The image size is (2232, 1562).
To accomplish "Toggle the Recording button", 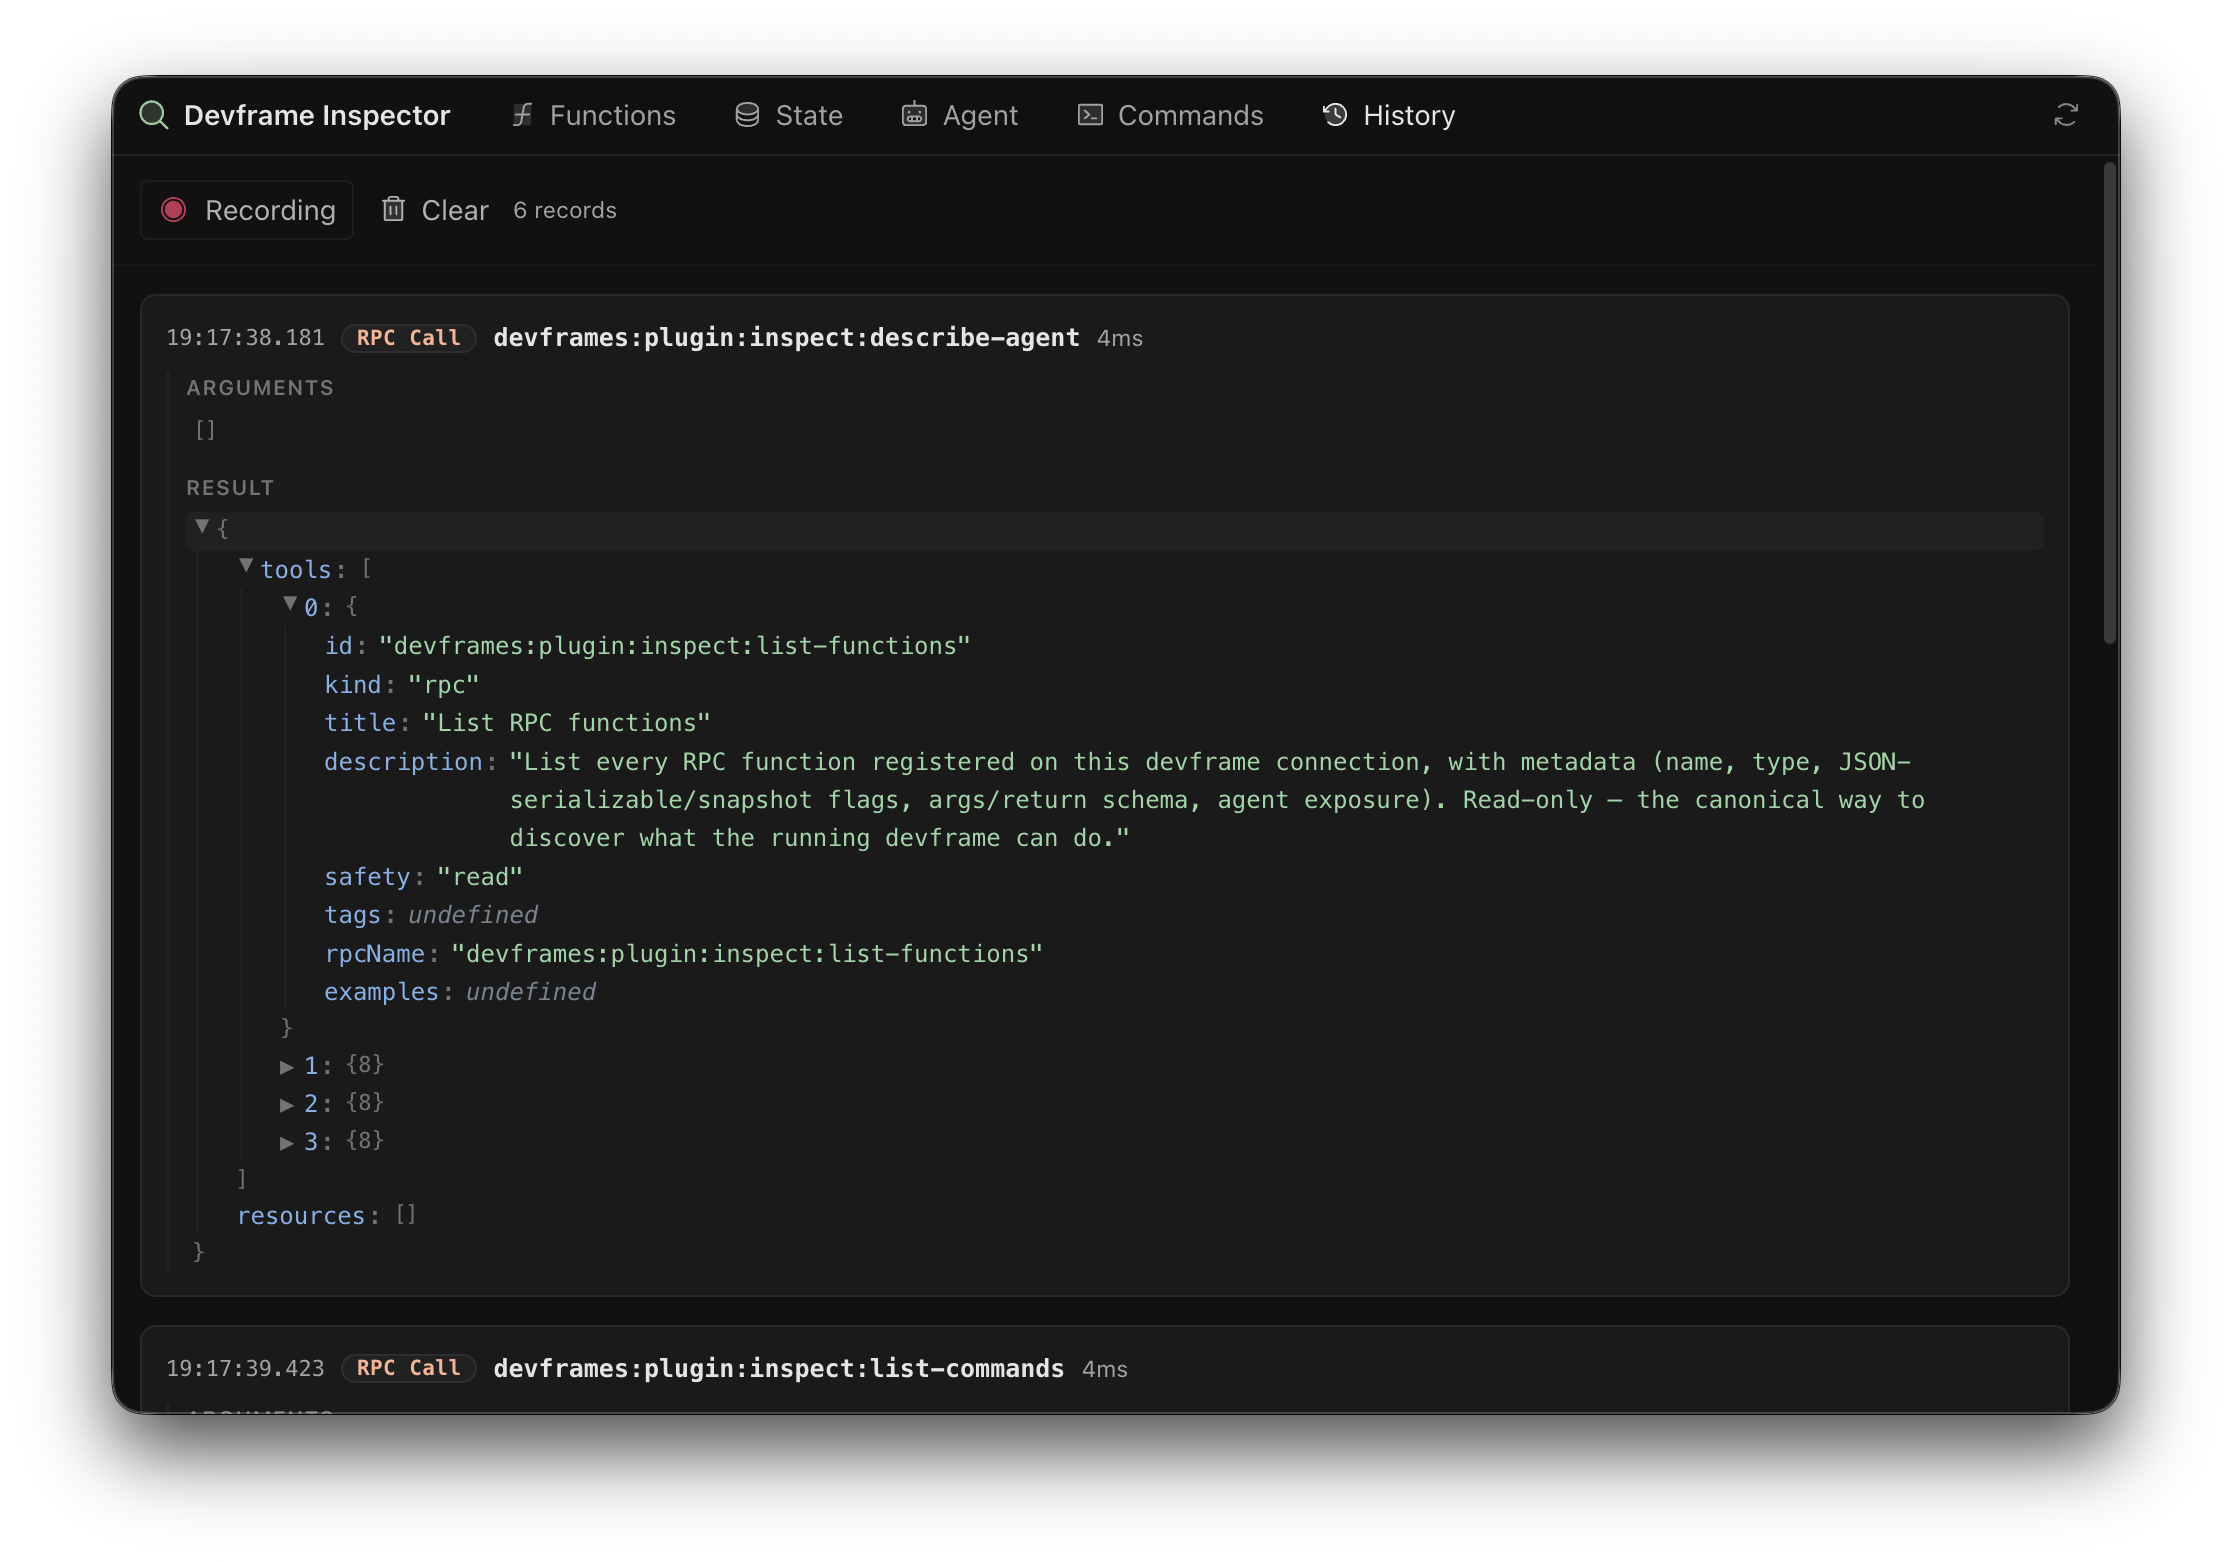I will tap(248, 210).
